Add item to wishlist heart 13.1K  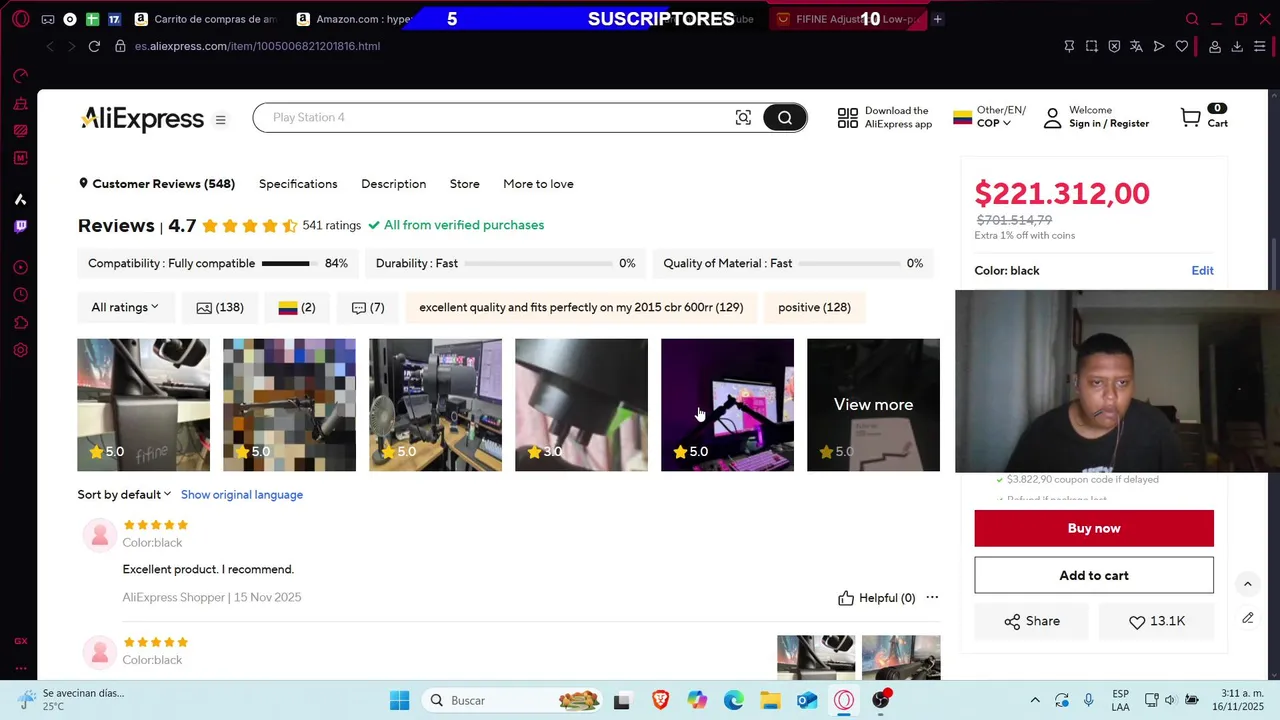tap(1156, 621)
